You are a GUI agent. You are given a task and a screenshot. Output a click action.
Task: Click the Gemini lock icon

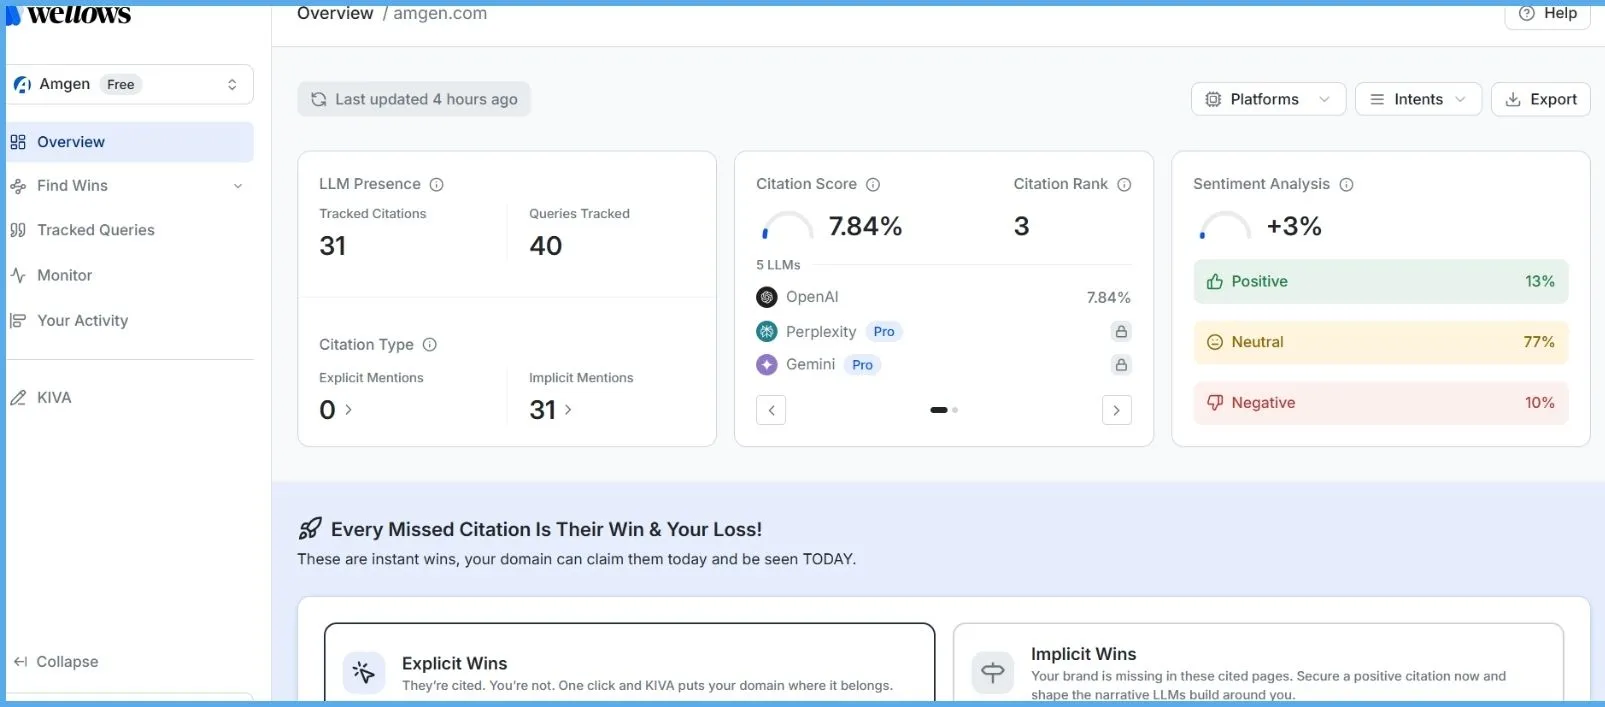point(1121,365)
